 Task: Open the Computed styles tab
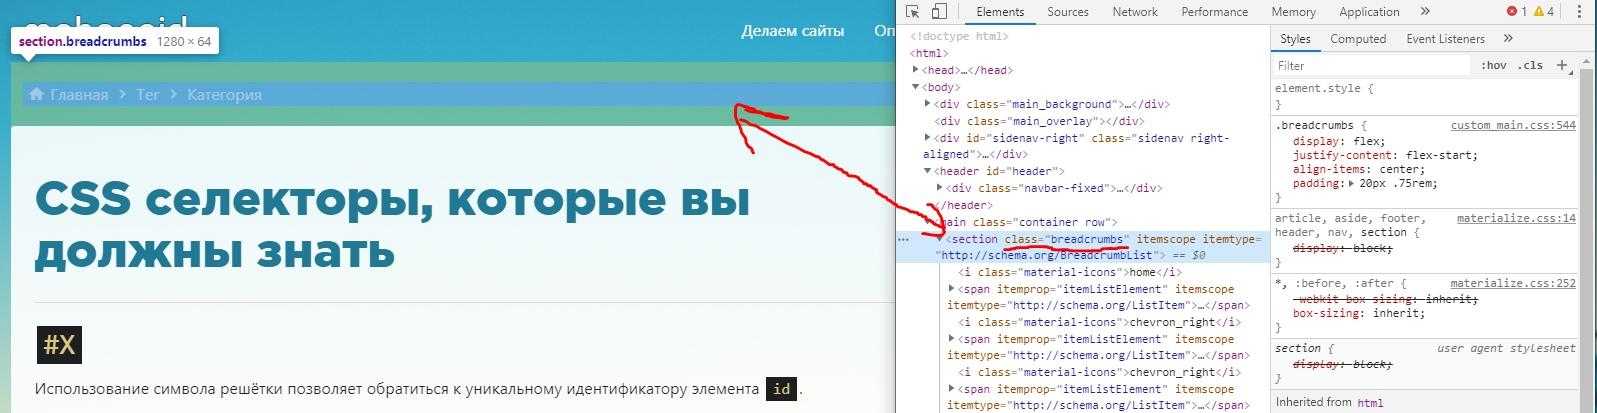[1357, 39]
